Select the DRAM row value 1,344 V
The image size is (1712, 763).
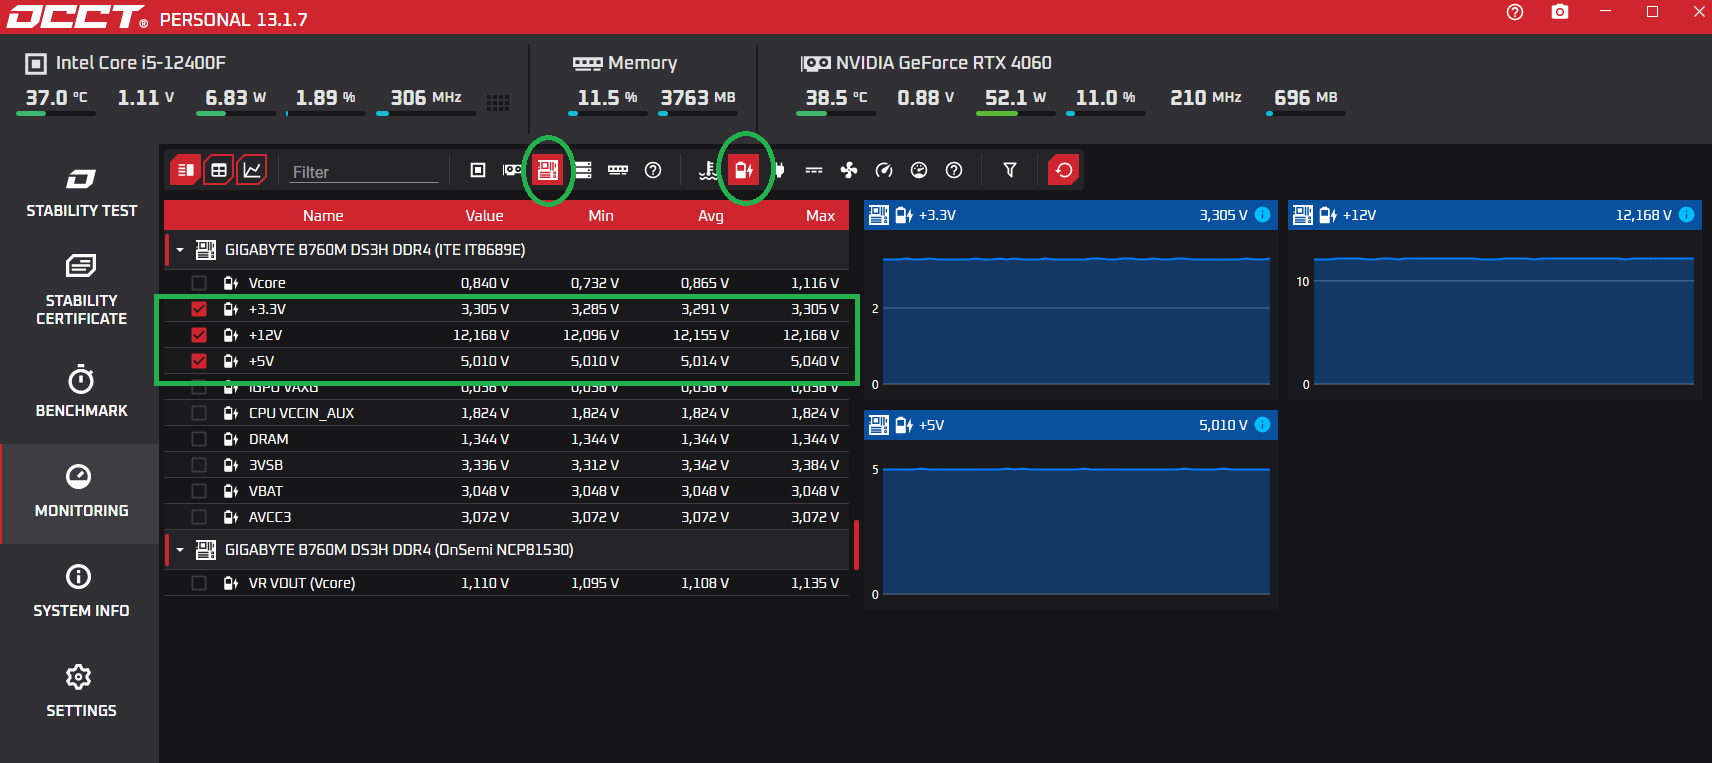(x=485, y=439)
